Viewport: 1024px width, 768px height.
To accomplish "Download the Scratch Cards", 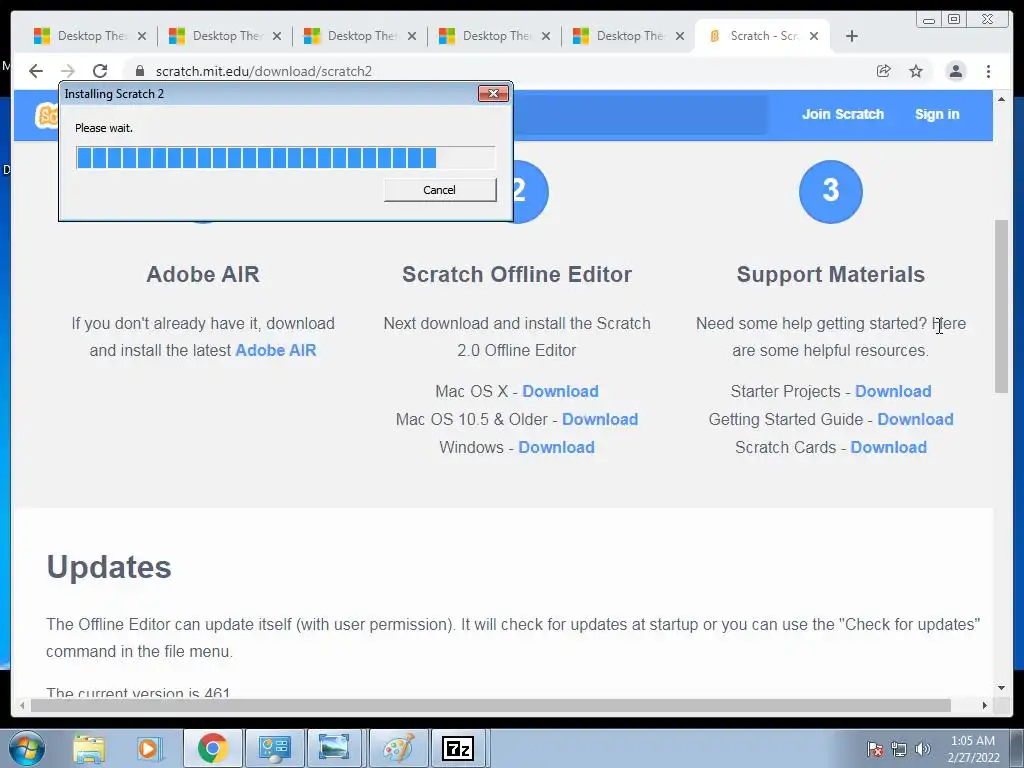I will click(x=889, y=447).
